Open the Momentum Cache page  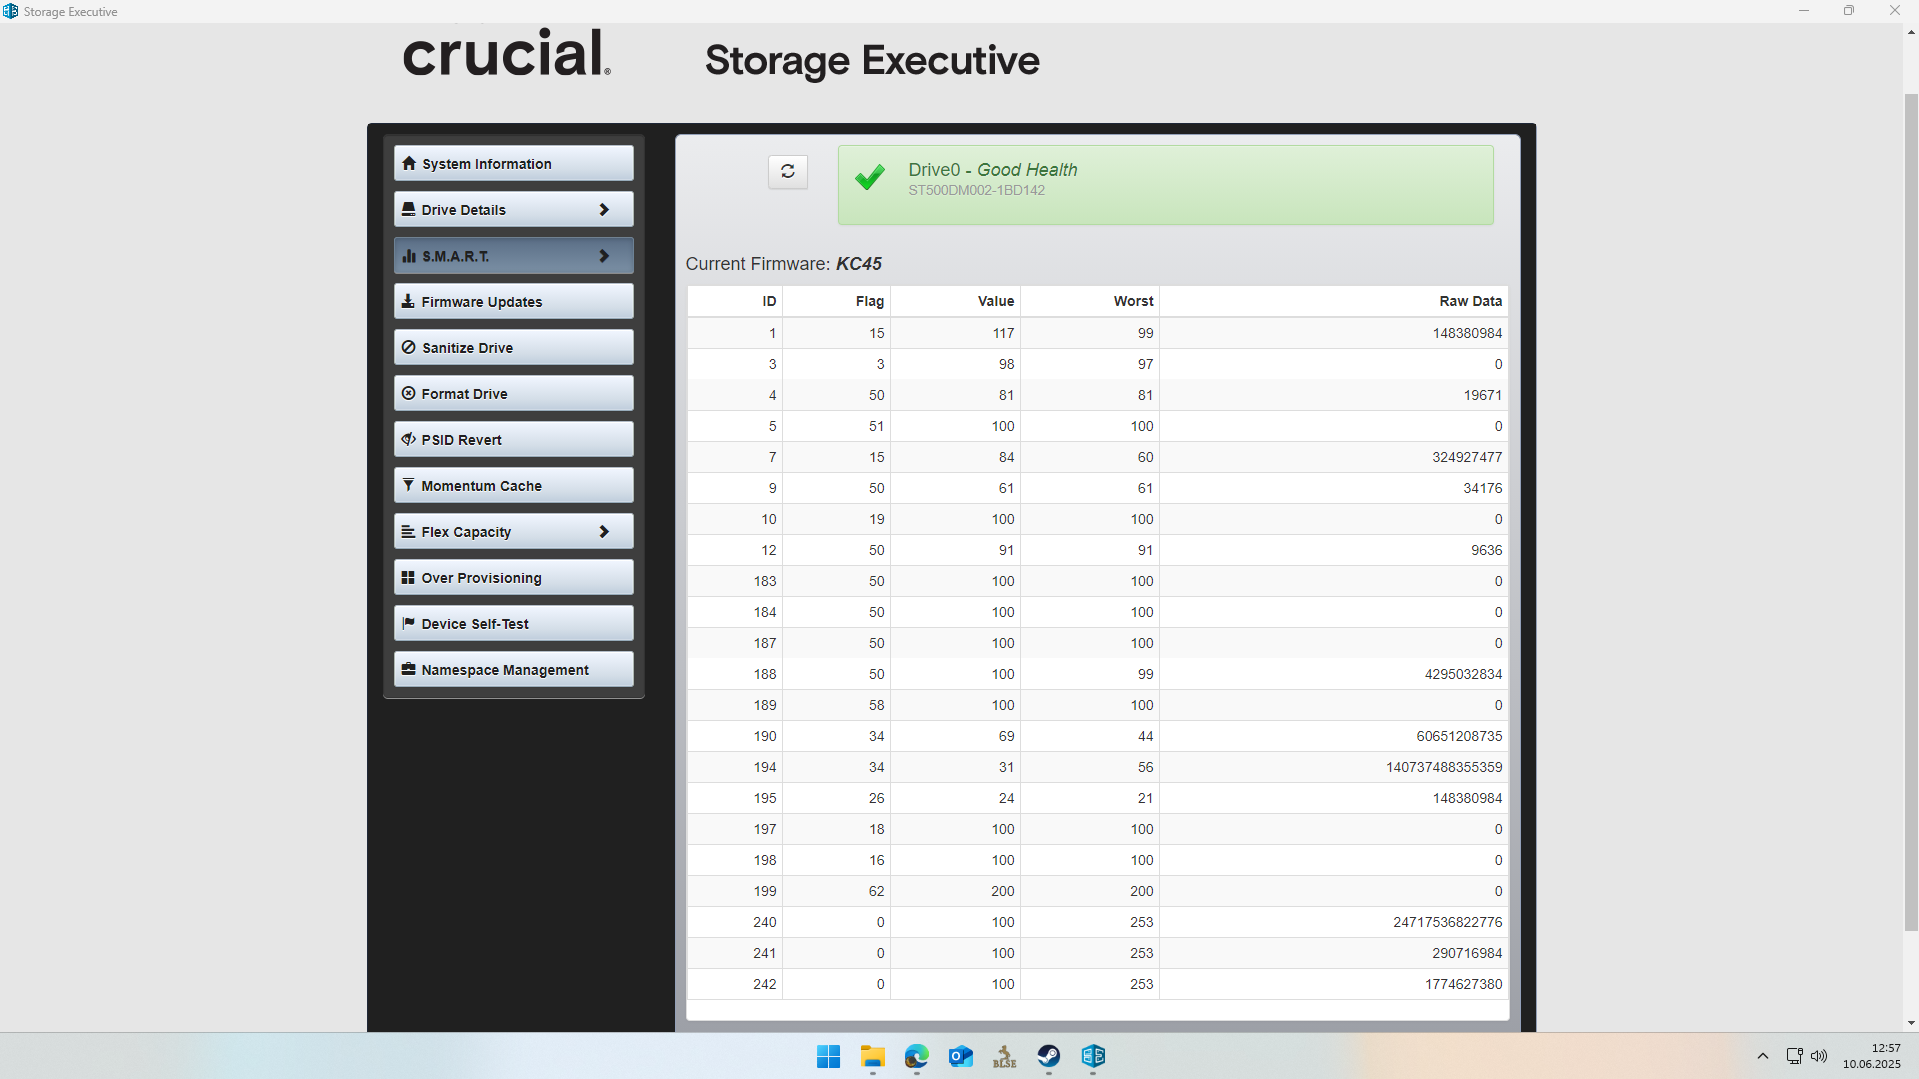tap(513, 485)
